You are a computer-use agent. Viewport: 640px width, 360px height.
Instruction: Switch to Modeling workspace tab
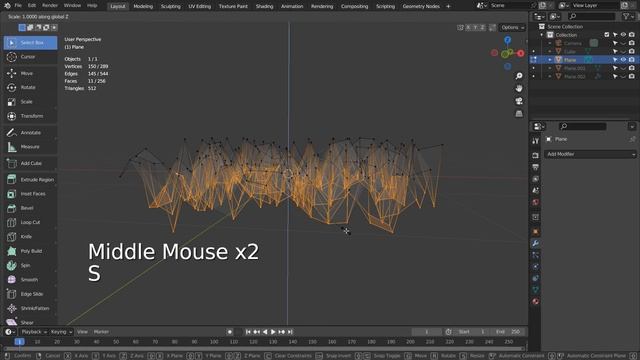143,6
